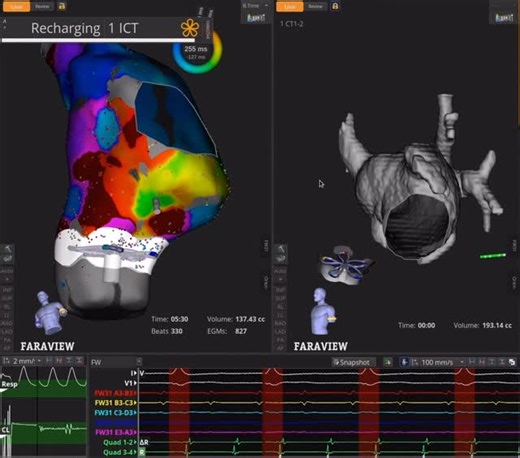
Task: Click the green icon next to Snapshot
Action: pyautogui.click(x=388, y=362)
